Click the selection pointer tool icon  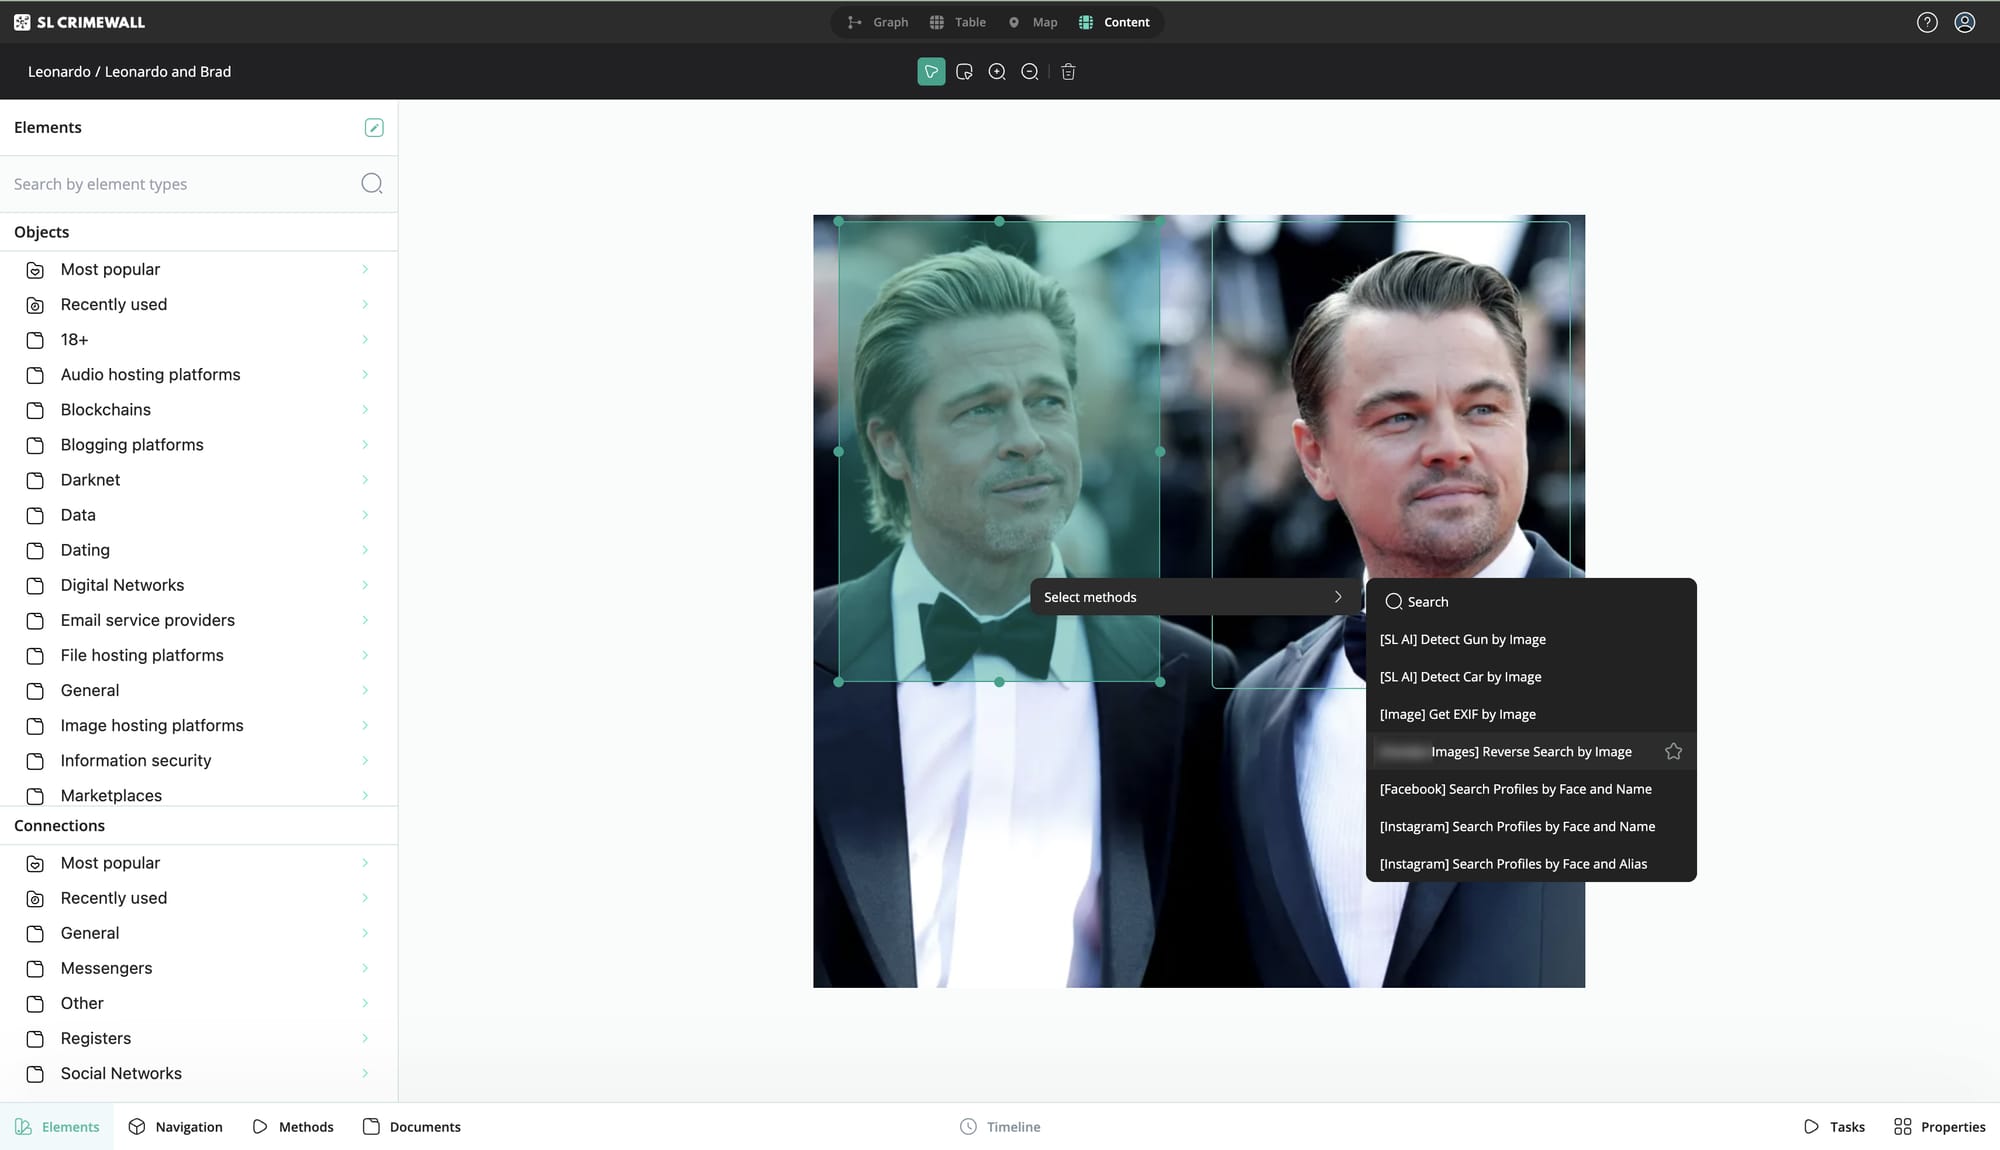point(931,72)
